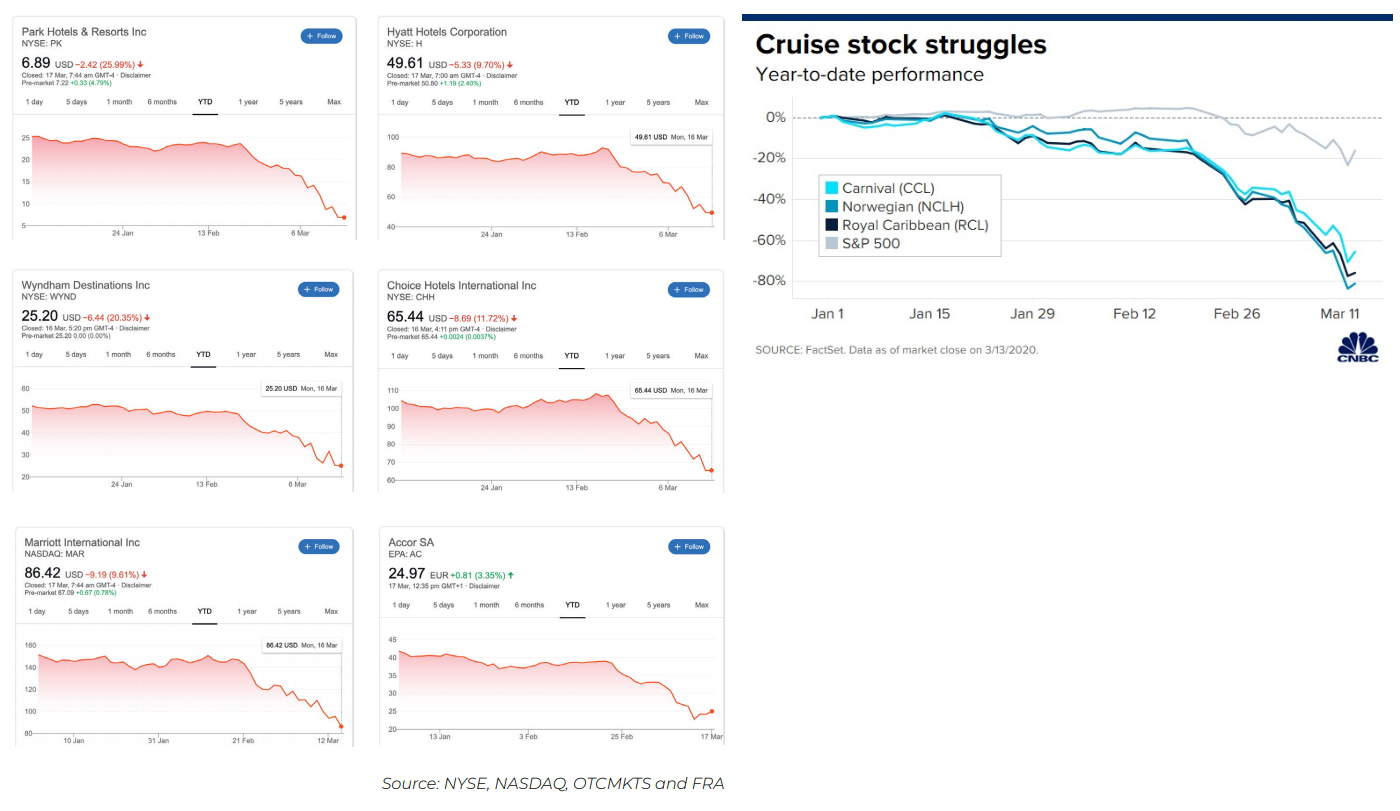The height and width of the screenshot is (811, 1400).
Task: Select 1 month range for Wyndham chart
Action: click(x=118, y=354)
